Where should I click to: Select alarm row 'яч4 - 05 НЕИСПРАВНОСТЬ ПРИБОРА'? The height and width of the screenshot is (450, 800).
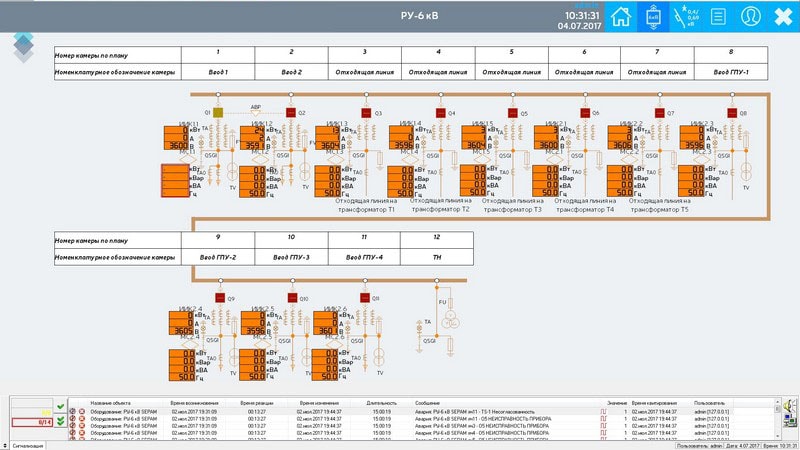pos(421,433)
